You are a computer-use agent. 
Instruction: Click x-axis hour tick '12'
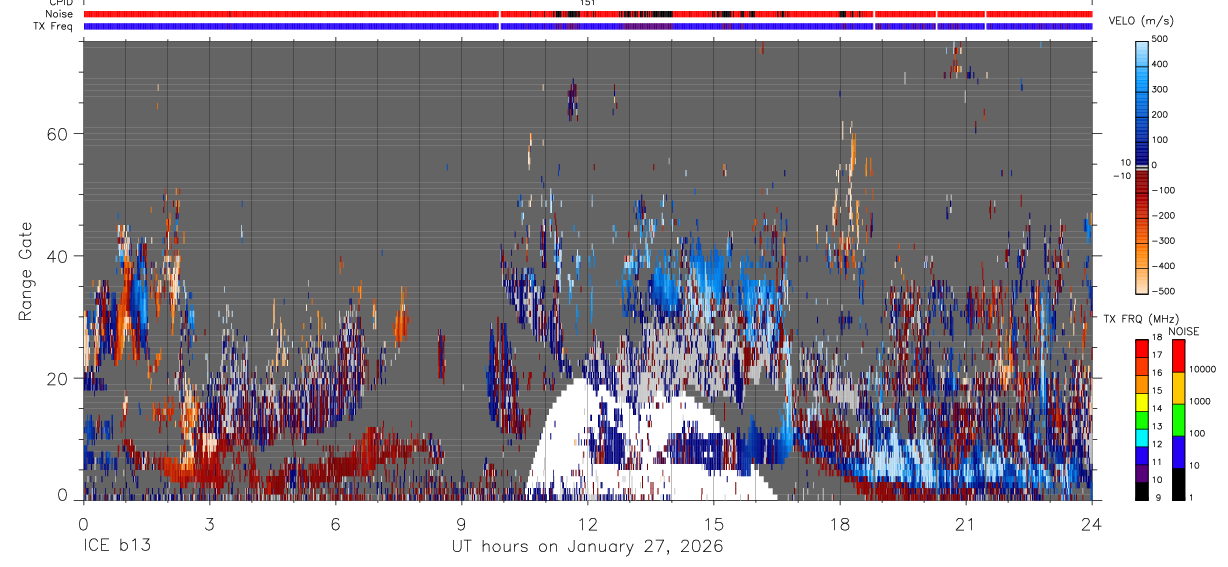[x=588, y=523]
